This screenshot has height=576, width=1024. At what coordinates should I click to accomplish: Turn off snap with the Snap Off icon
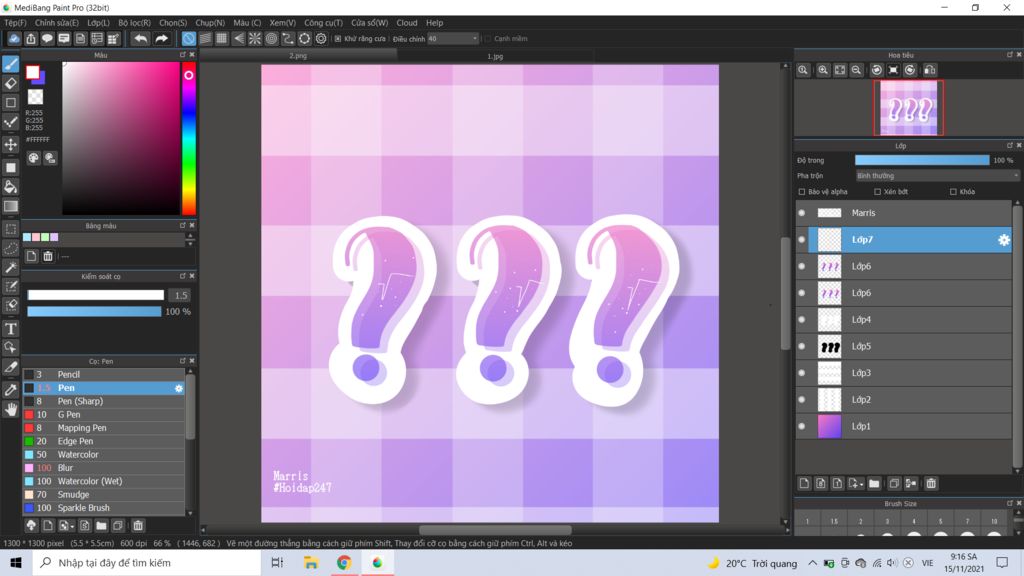point(188,39)
